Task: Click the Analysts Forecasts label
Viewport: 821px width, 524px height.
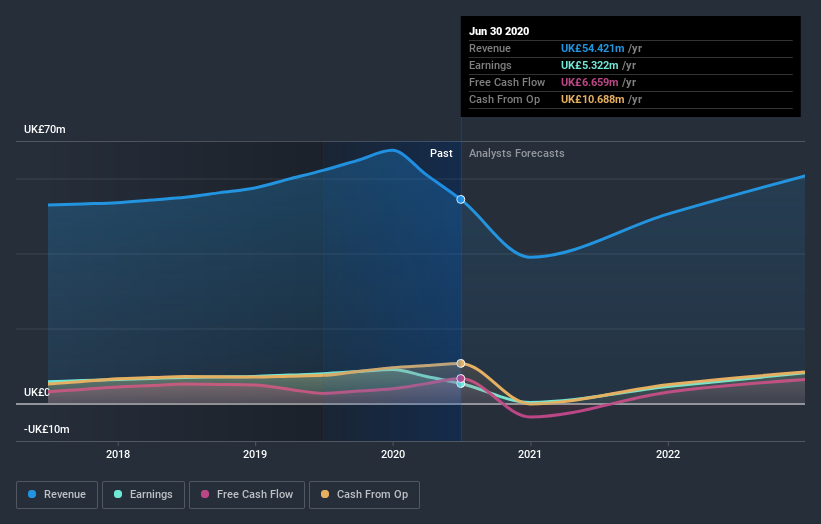Action: (517, 153)
